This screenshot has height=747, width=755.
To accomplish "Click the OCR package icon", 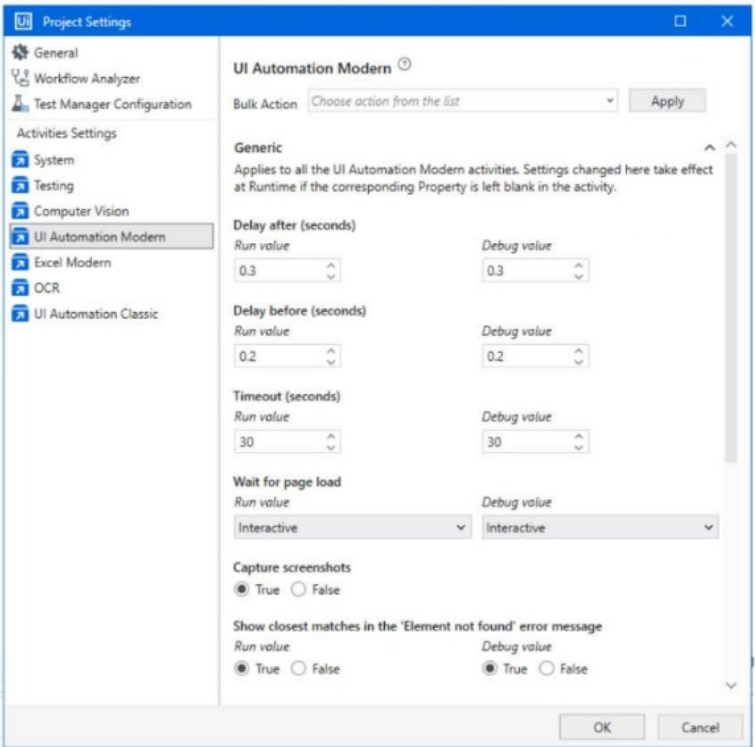I will [20, 288].
